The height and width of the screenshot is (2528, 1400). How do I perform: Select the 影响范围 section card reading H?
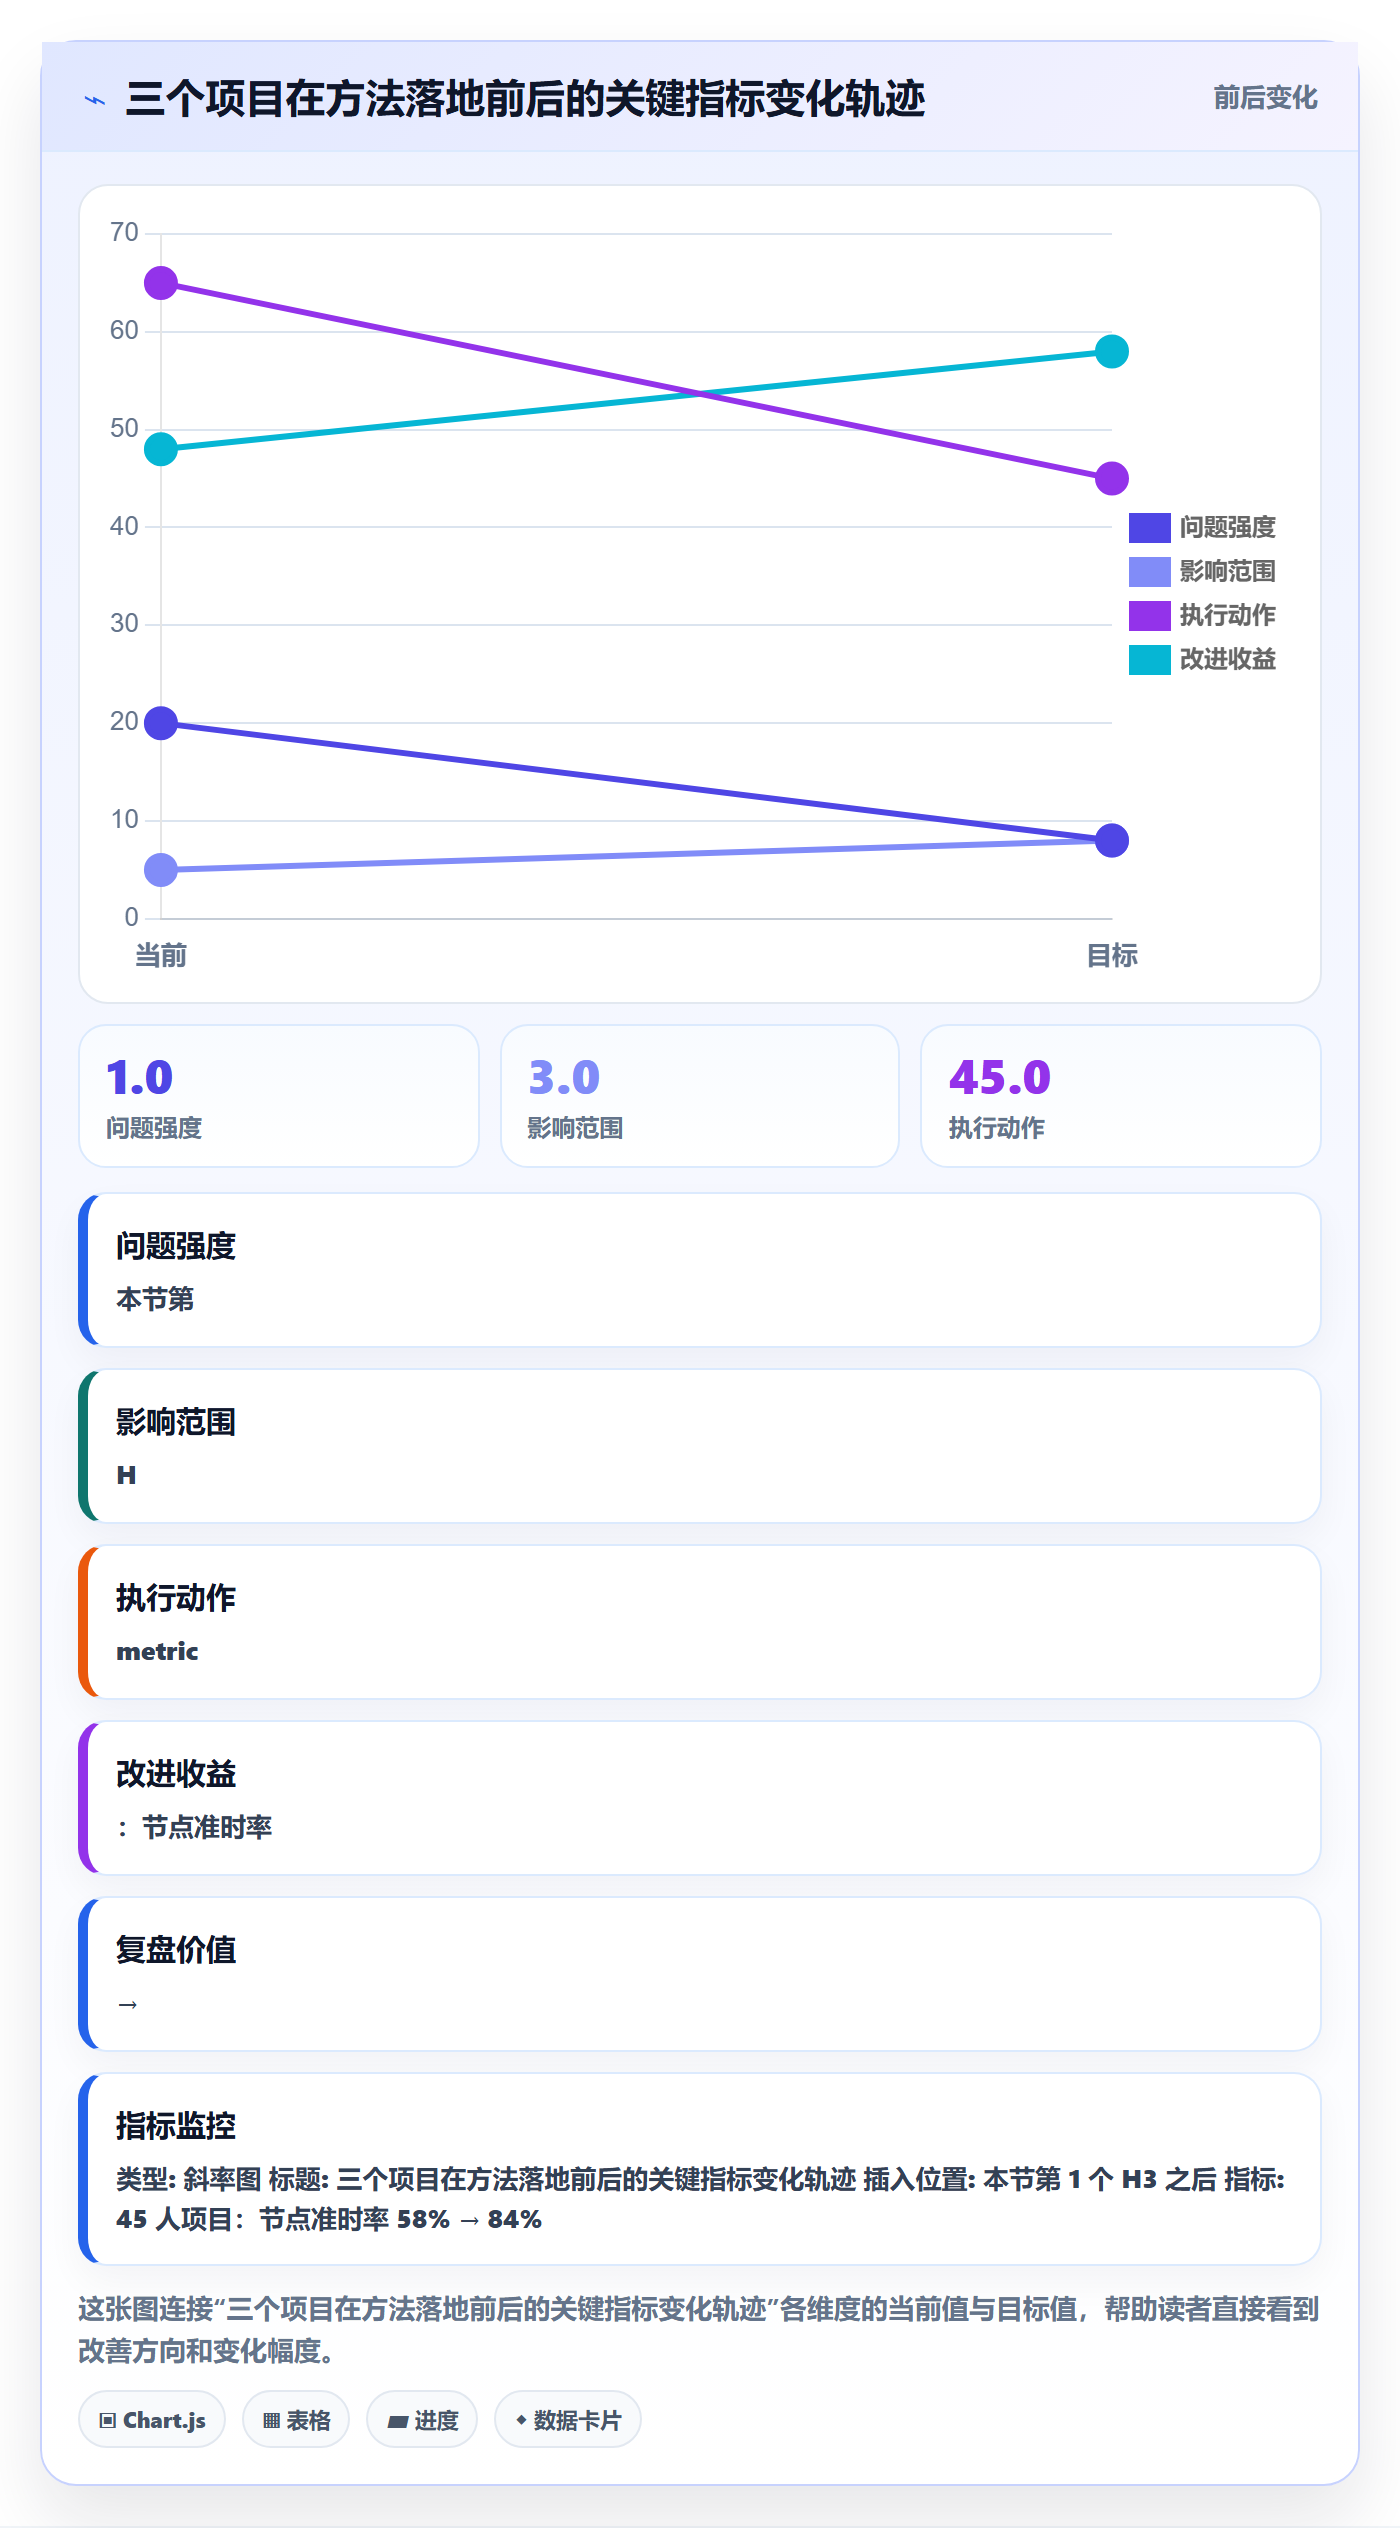click(x=700, y=1446)
